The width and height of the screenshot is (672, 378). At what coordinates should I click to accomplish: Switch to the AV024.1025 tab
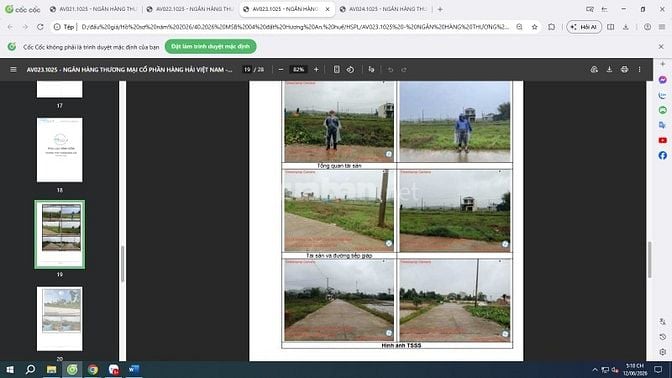tap(383, 9)
